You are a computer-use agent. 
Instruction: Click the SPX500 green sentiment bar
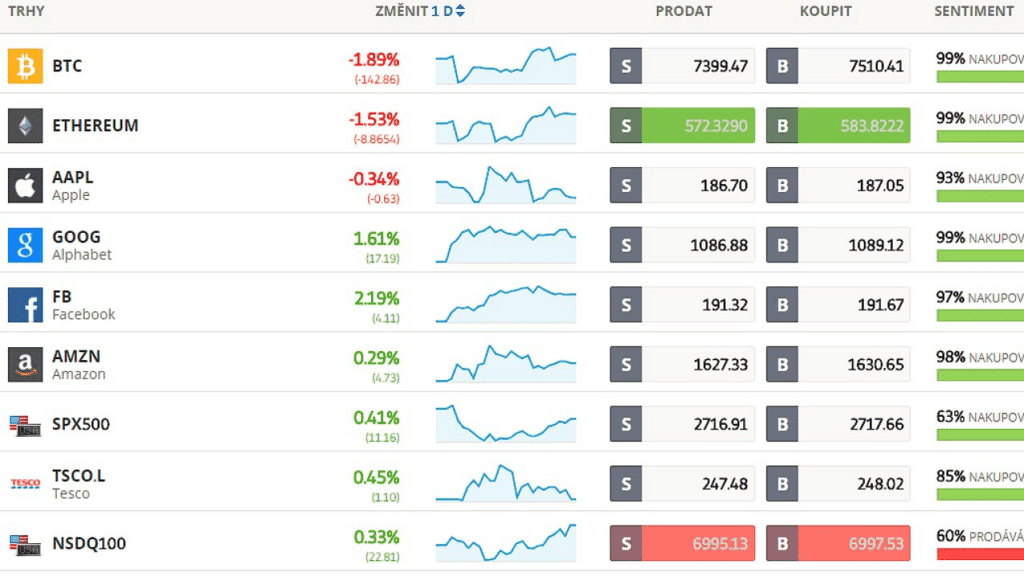pyautogui.click(x=980, y=434)
